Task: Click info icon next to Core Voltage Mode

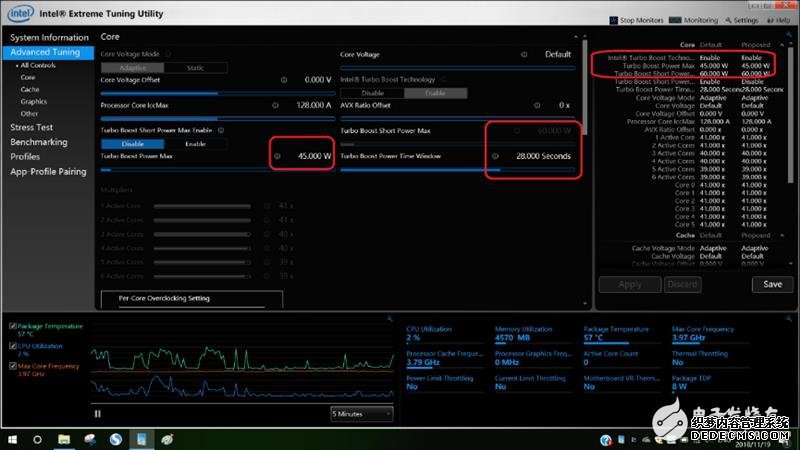Action: [168, 54]
